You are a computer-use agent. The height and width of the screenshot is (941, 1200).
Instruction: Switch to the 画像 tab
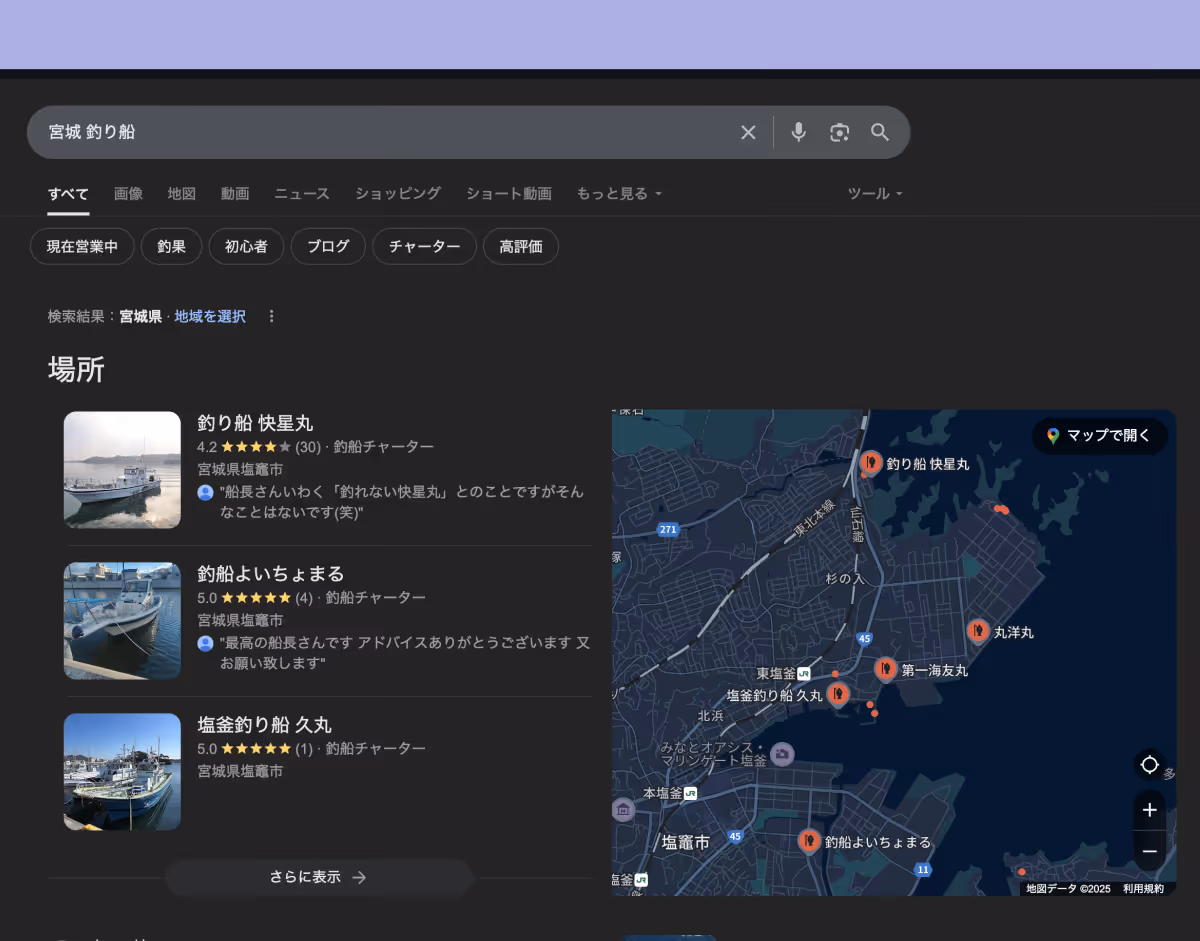[x=128, y=193]
